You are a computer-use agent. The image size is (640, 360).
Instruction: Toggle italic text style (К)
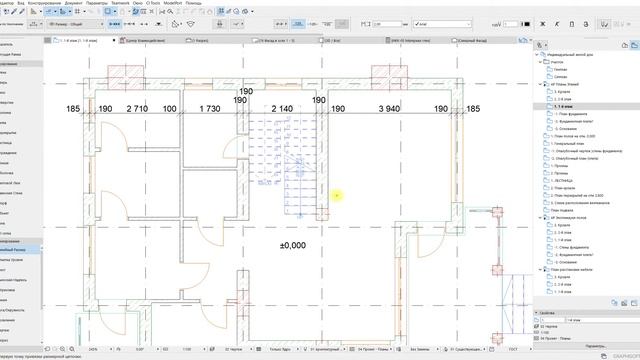(557, 24)
